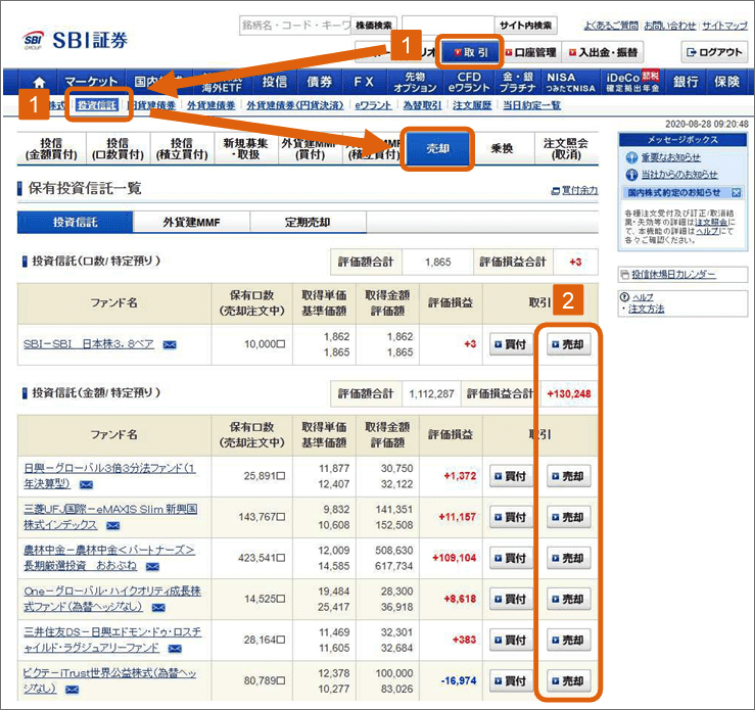The image size is (755, 710).
Task: Click the 注文履歴 sub-navigation link
Action: coord(472,105)
